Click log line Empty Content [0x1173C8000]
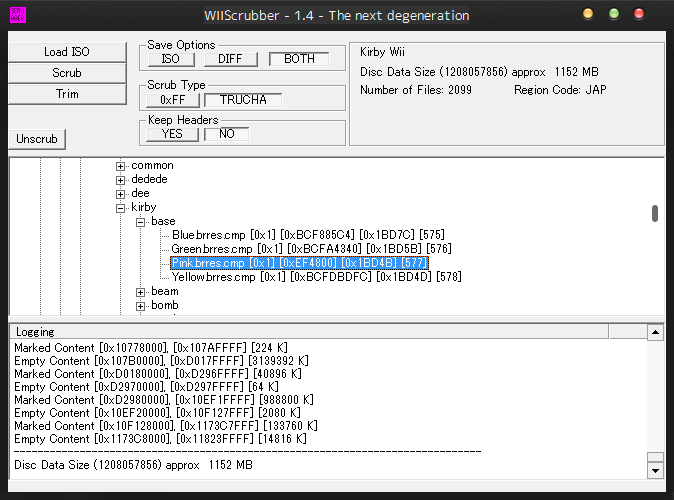The width and height of the screenshot is (674, 500). (160, 439)
